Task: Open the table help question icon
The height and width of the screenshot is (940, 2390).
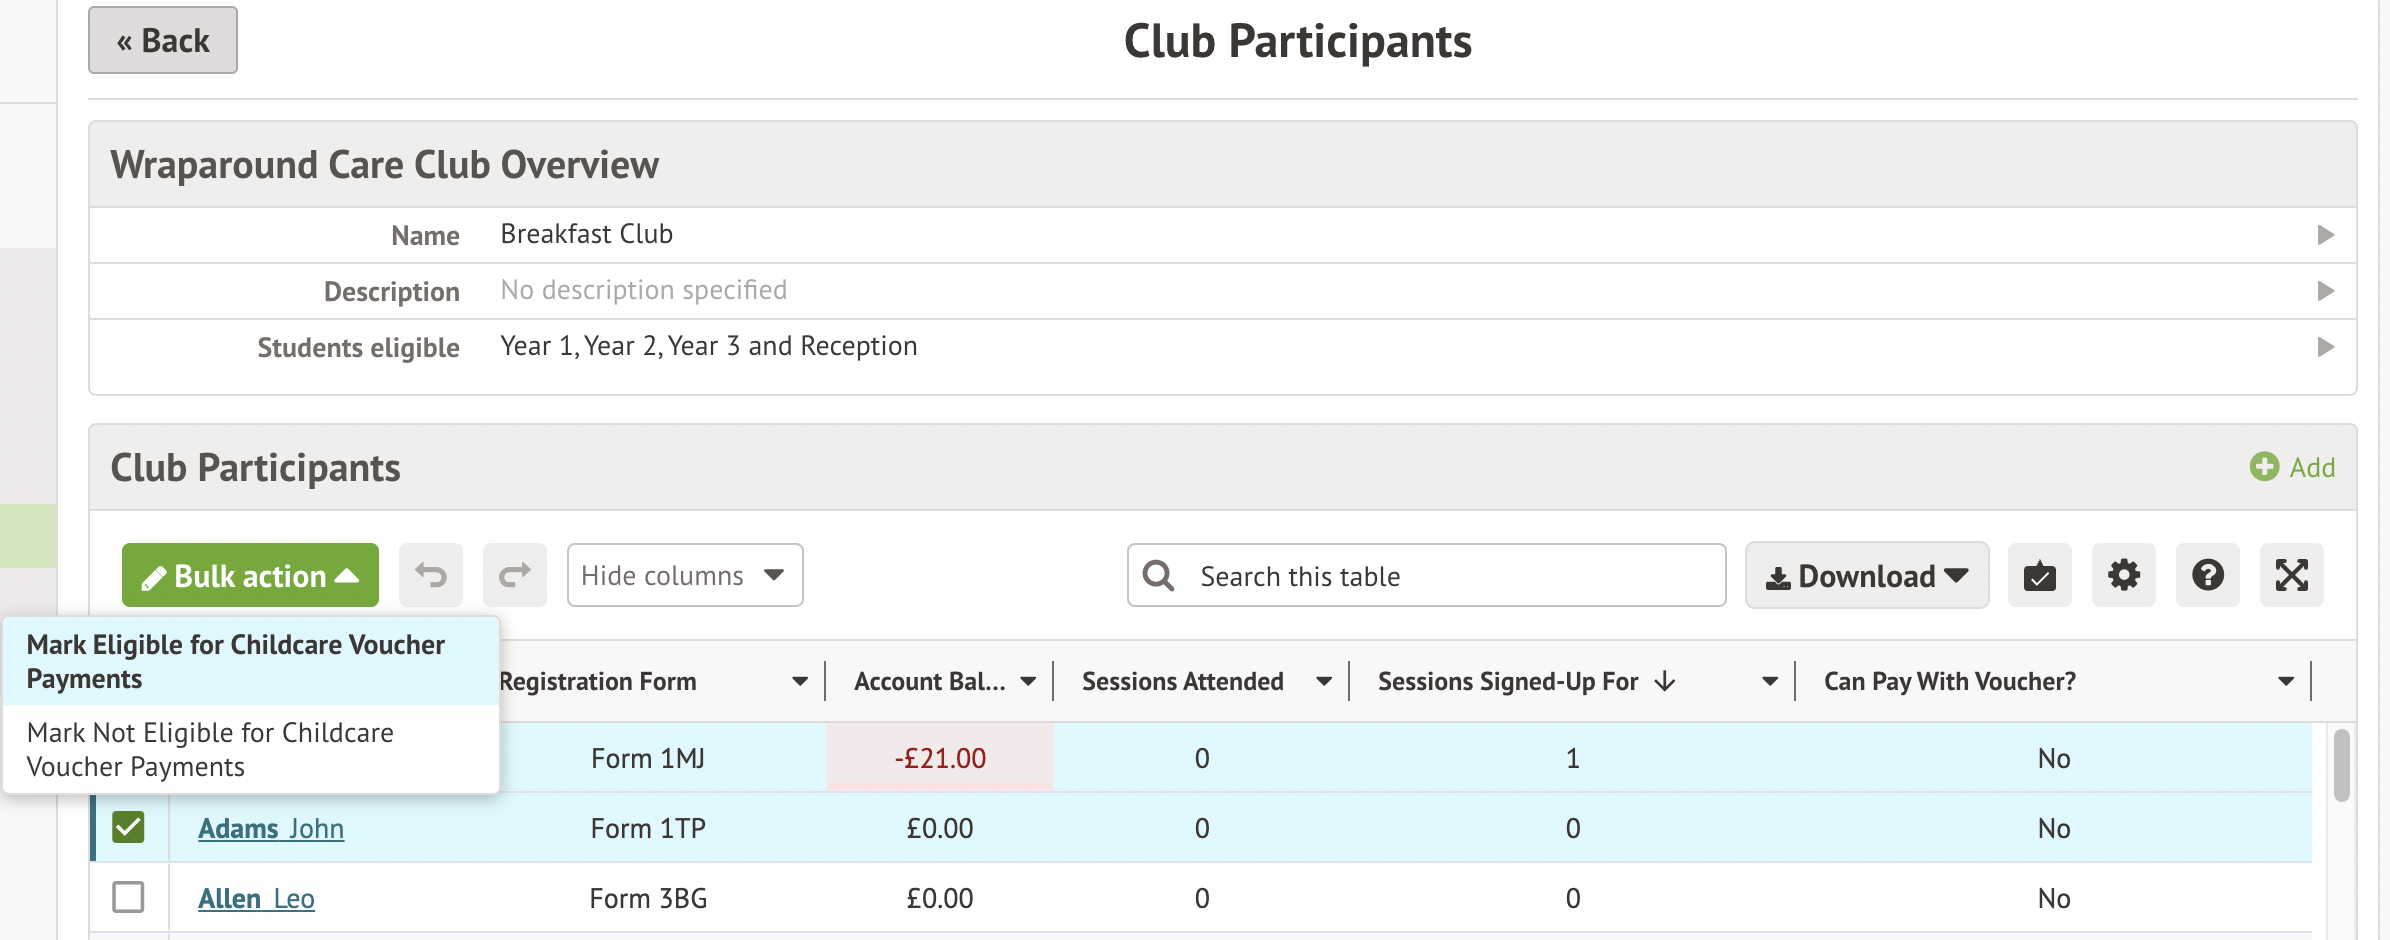Action: (2207, 576)
